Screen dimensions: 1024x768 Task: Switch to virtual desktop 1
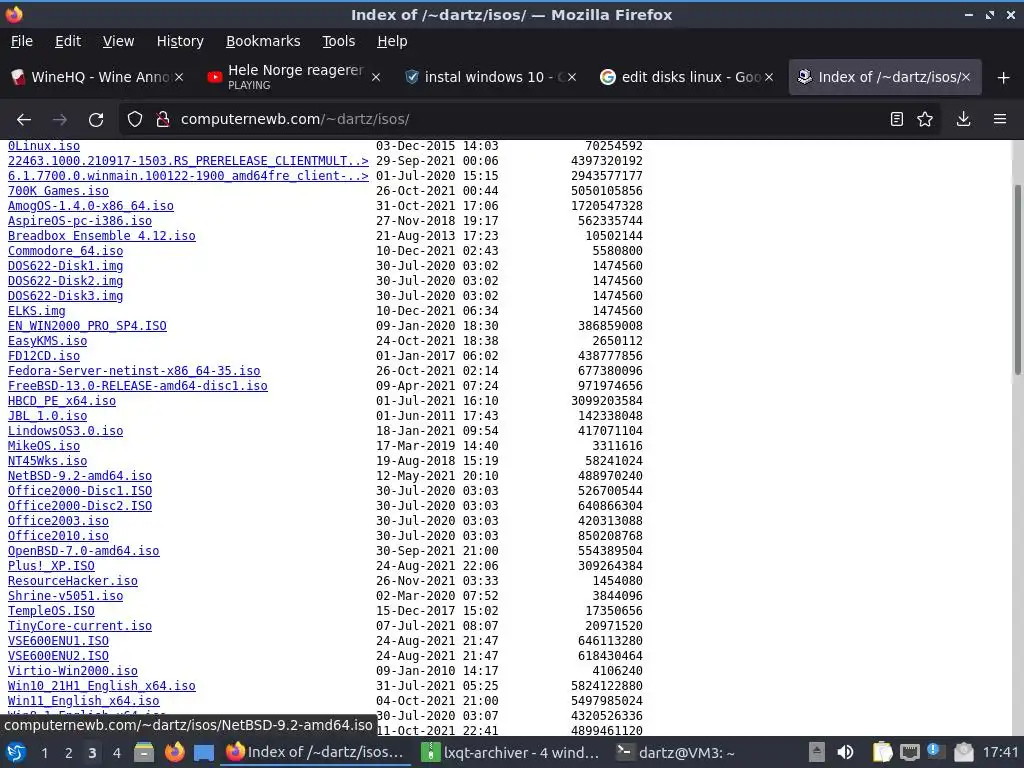pos(44,753)
